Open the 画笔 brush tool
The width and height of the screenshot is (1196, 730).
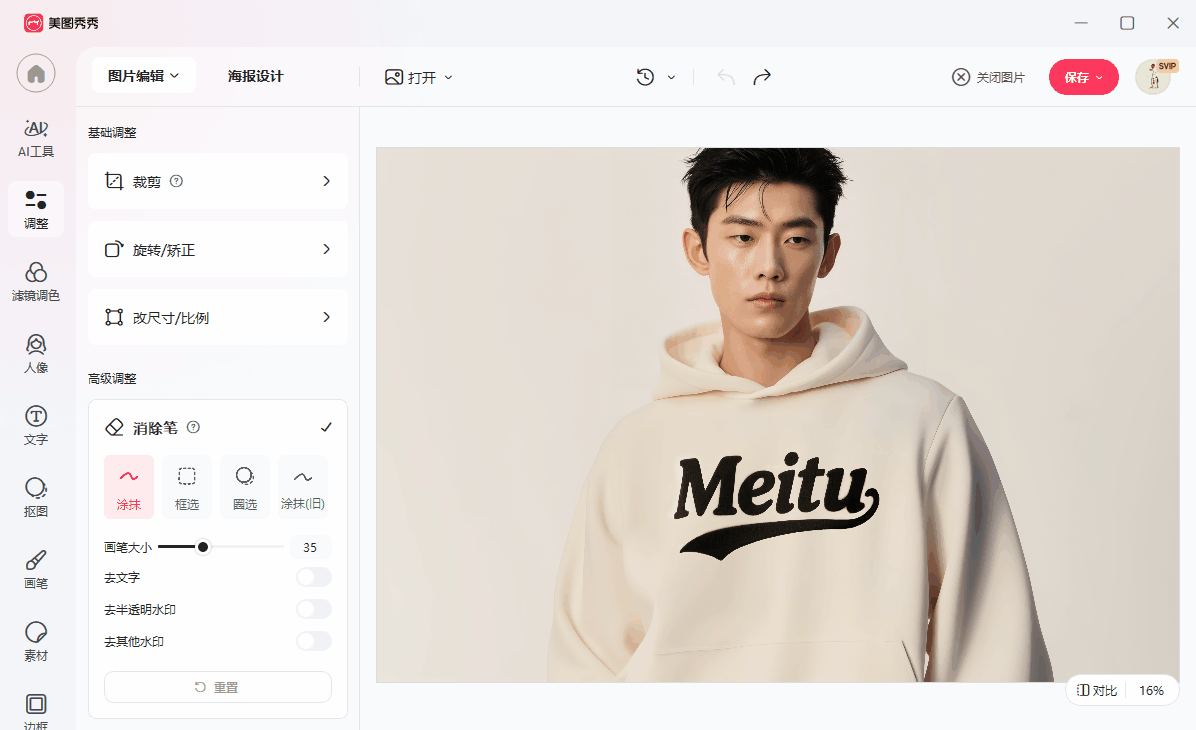[x=36, y=570]
